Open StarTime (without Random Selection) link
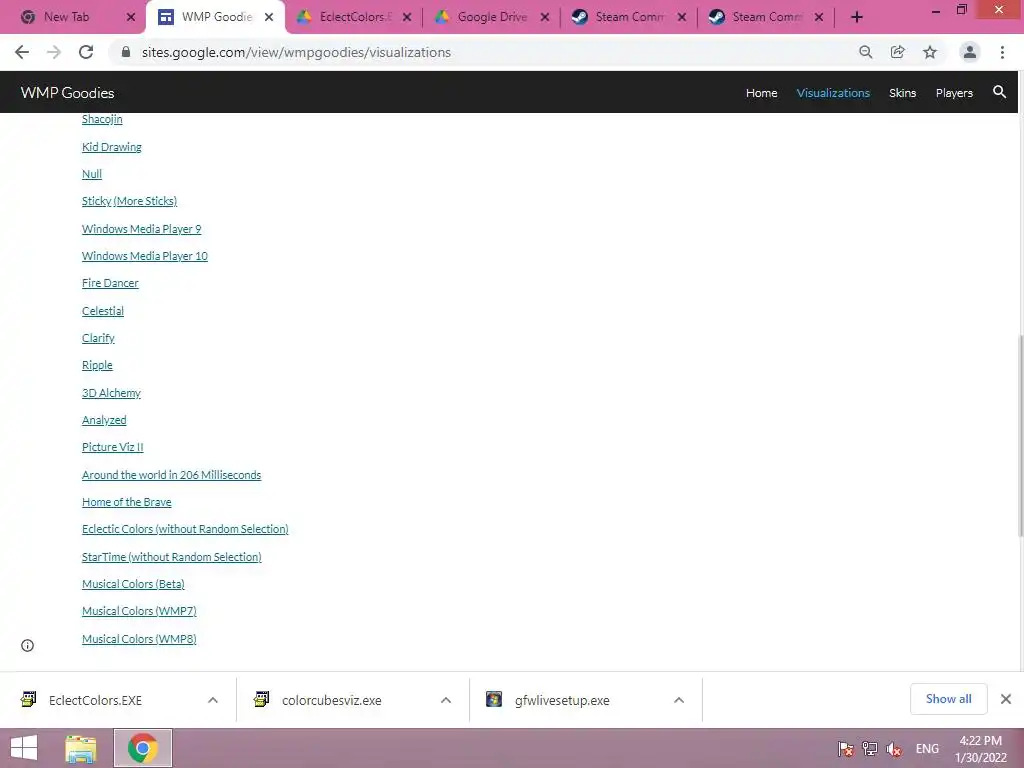This screenshot has height=768, width=1024. (x=171, y=557)
